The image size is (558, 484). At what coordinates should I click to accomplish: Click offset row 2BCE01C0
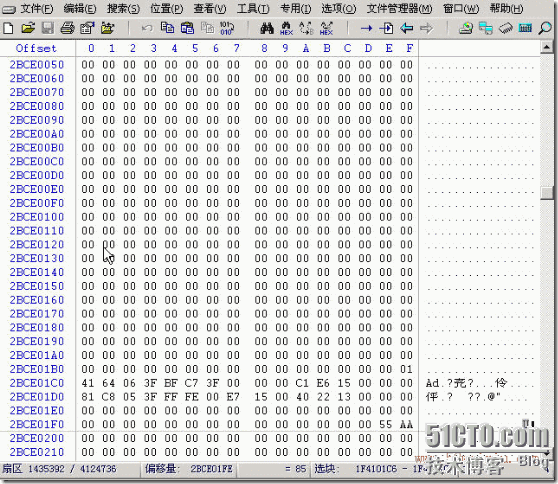coord(37,383)
